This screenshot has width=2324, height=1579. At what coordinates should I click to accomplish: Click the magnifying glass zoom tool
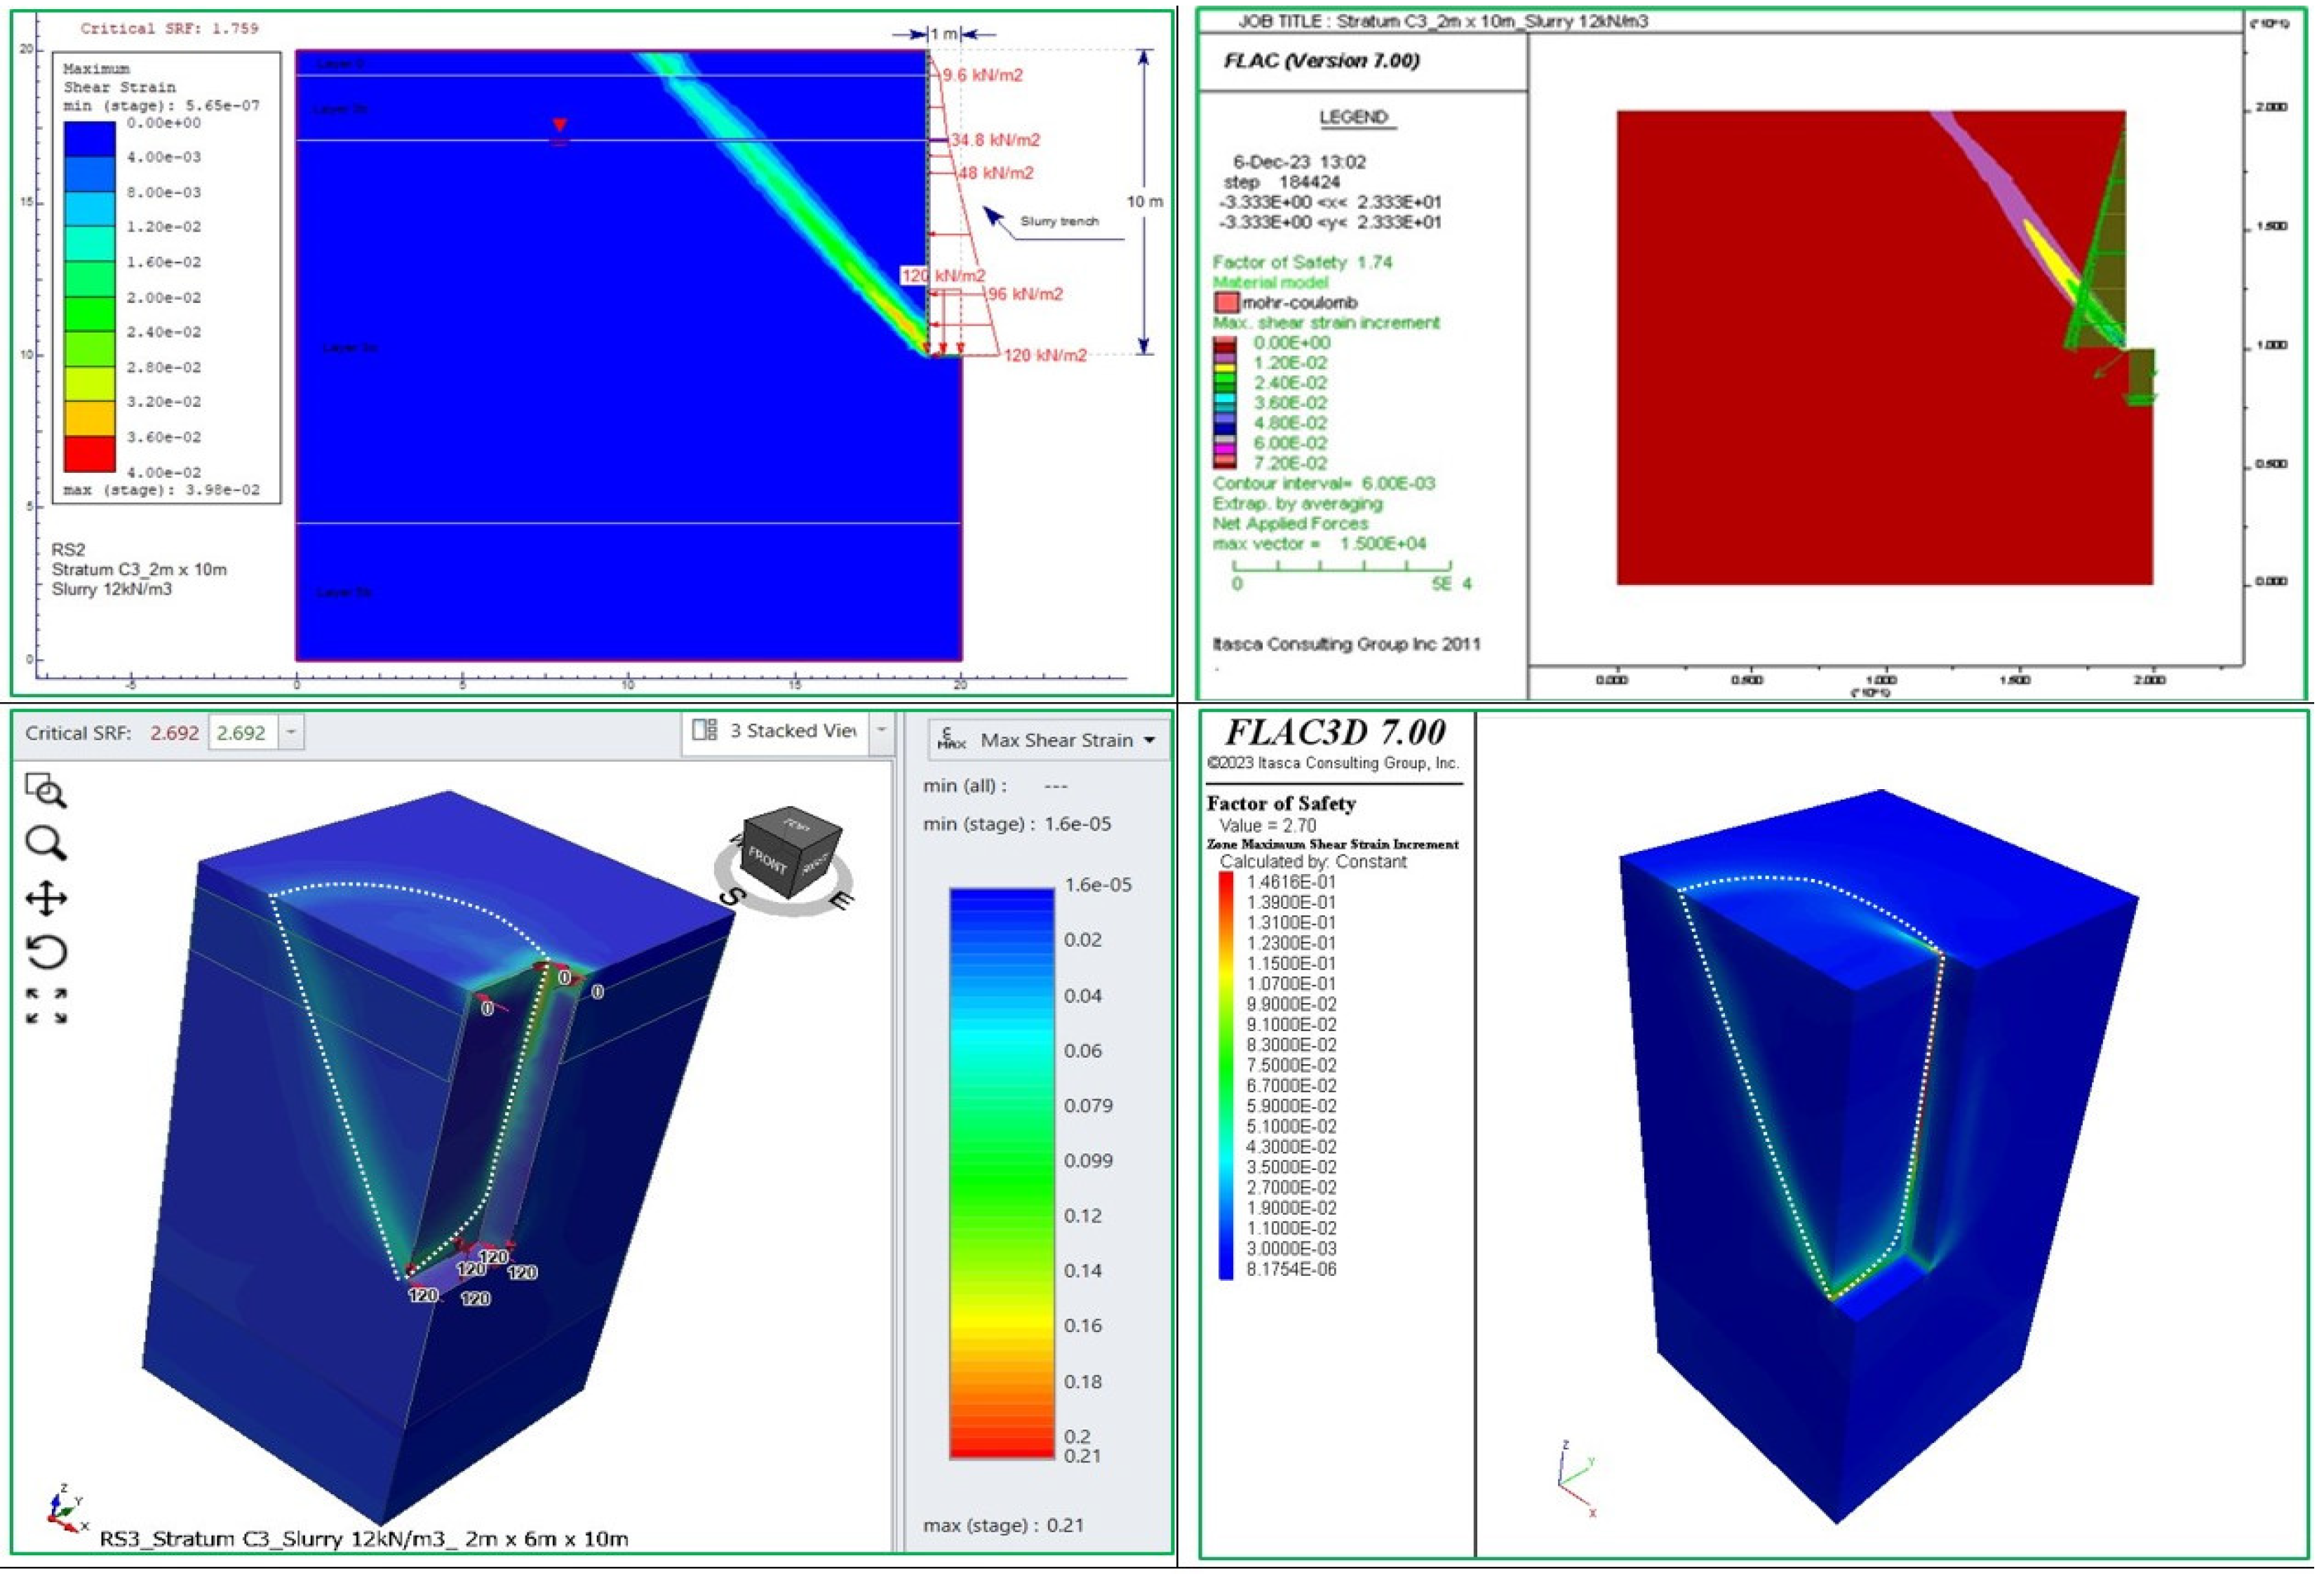(45, 843)
